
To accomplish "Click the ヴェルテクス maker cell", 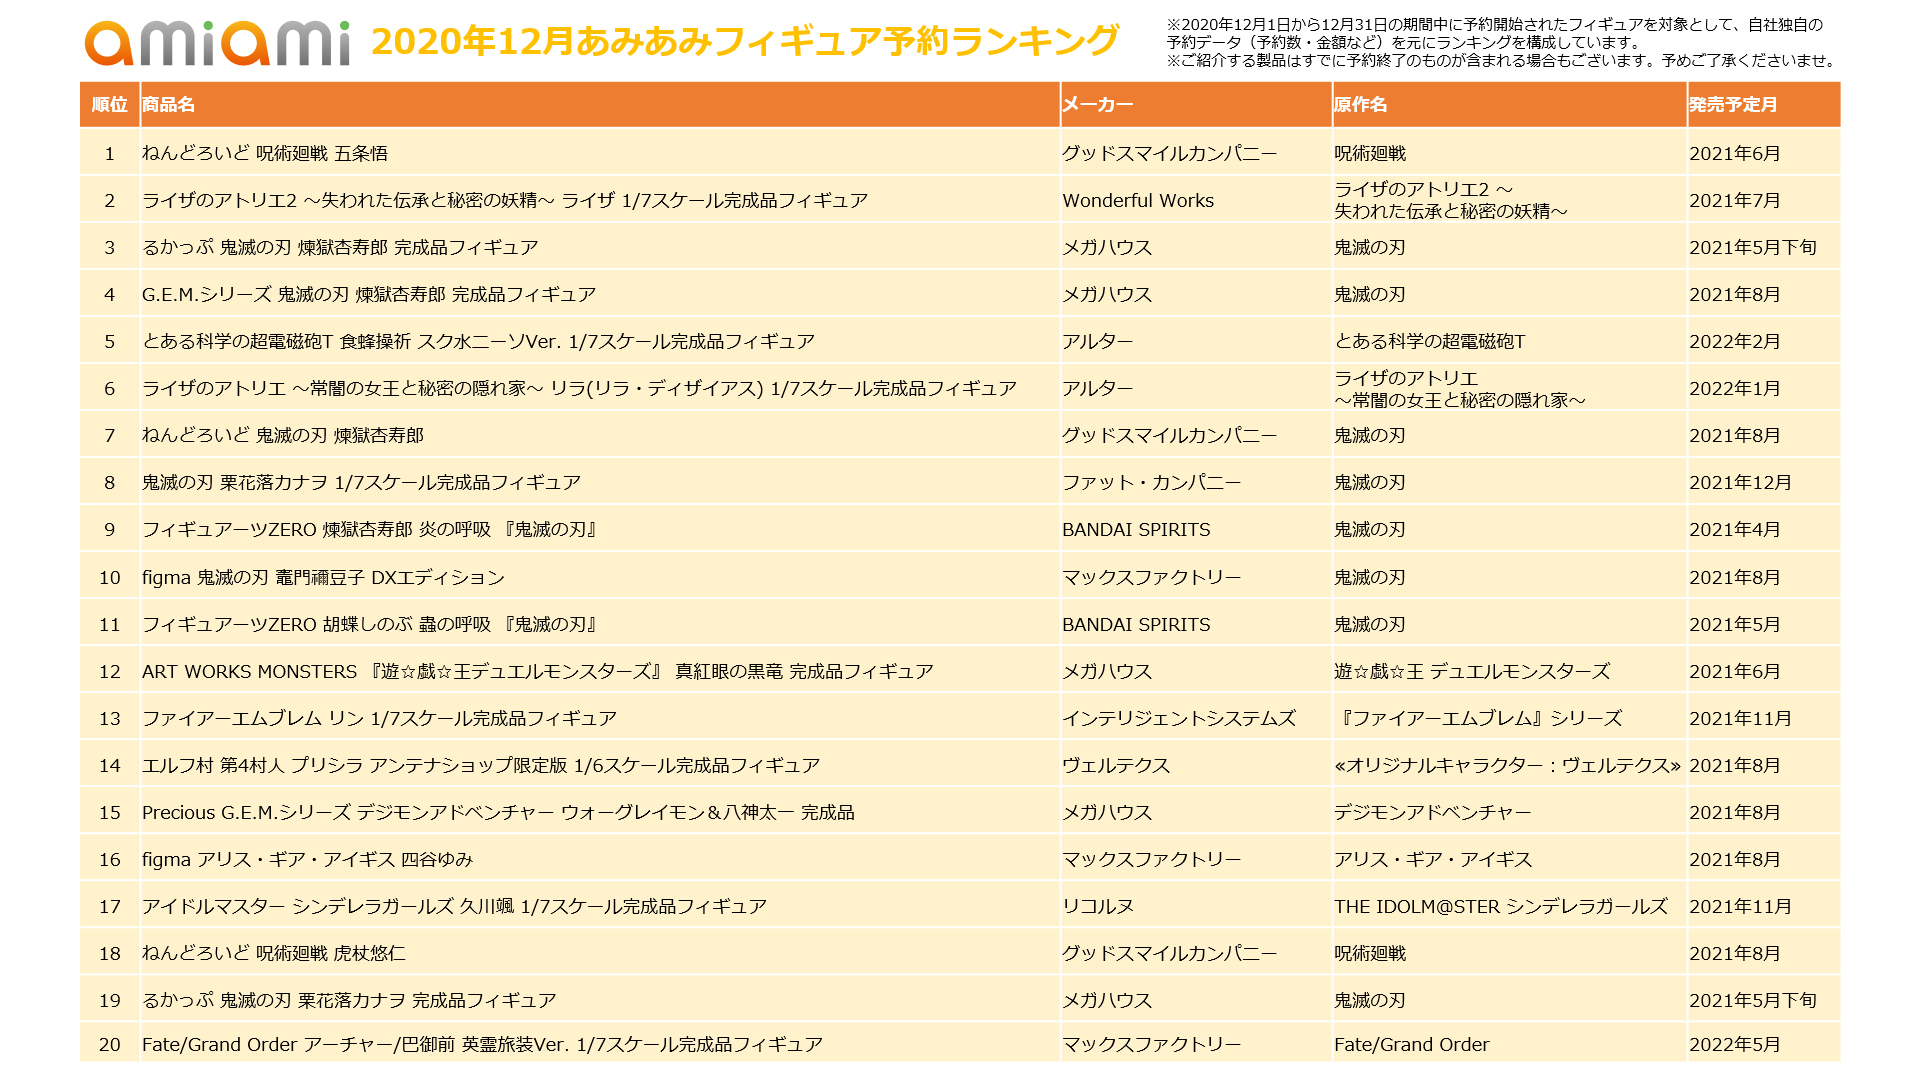I will [1116, 765].
